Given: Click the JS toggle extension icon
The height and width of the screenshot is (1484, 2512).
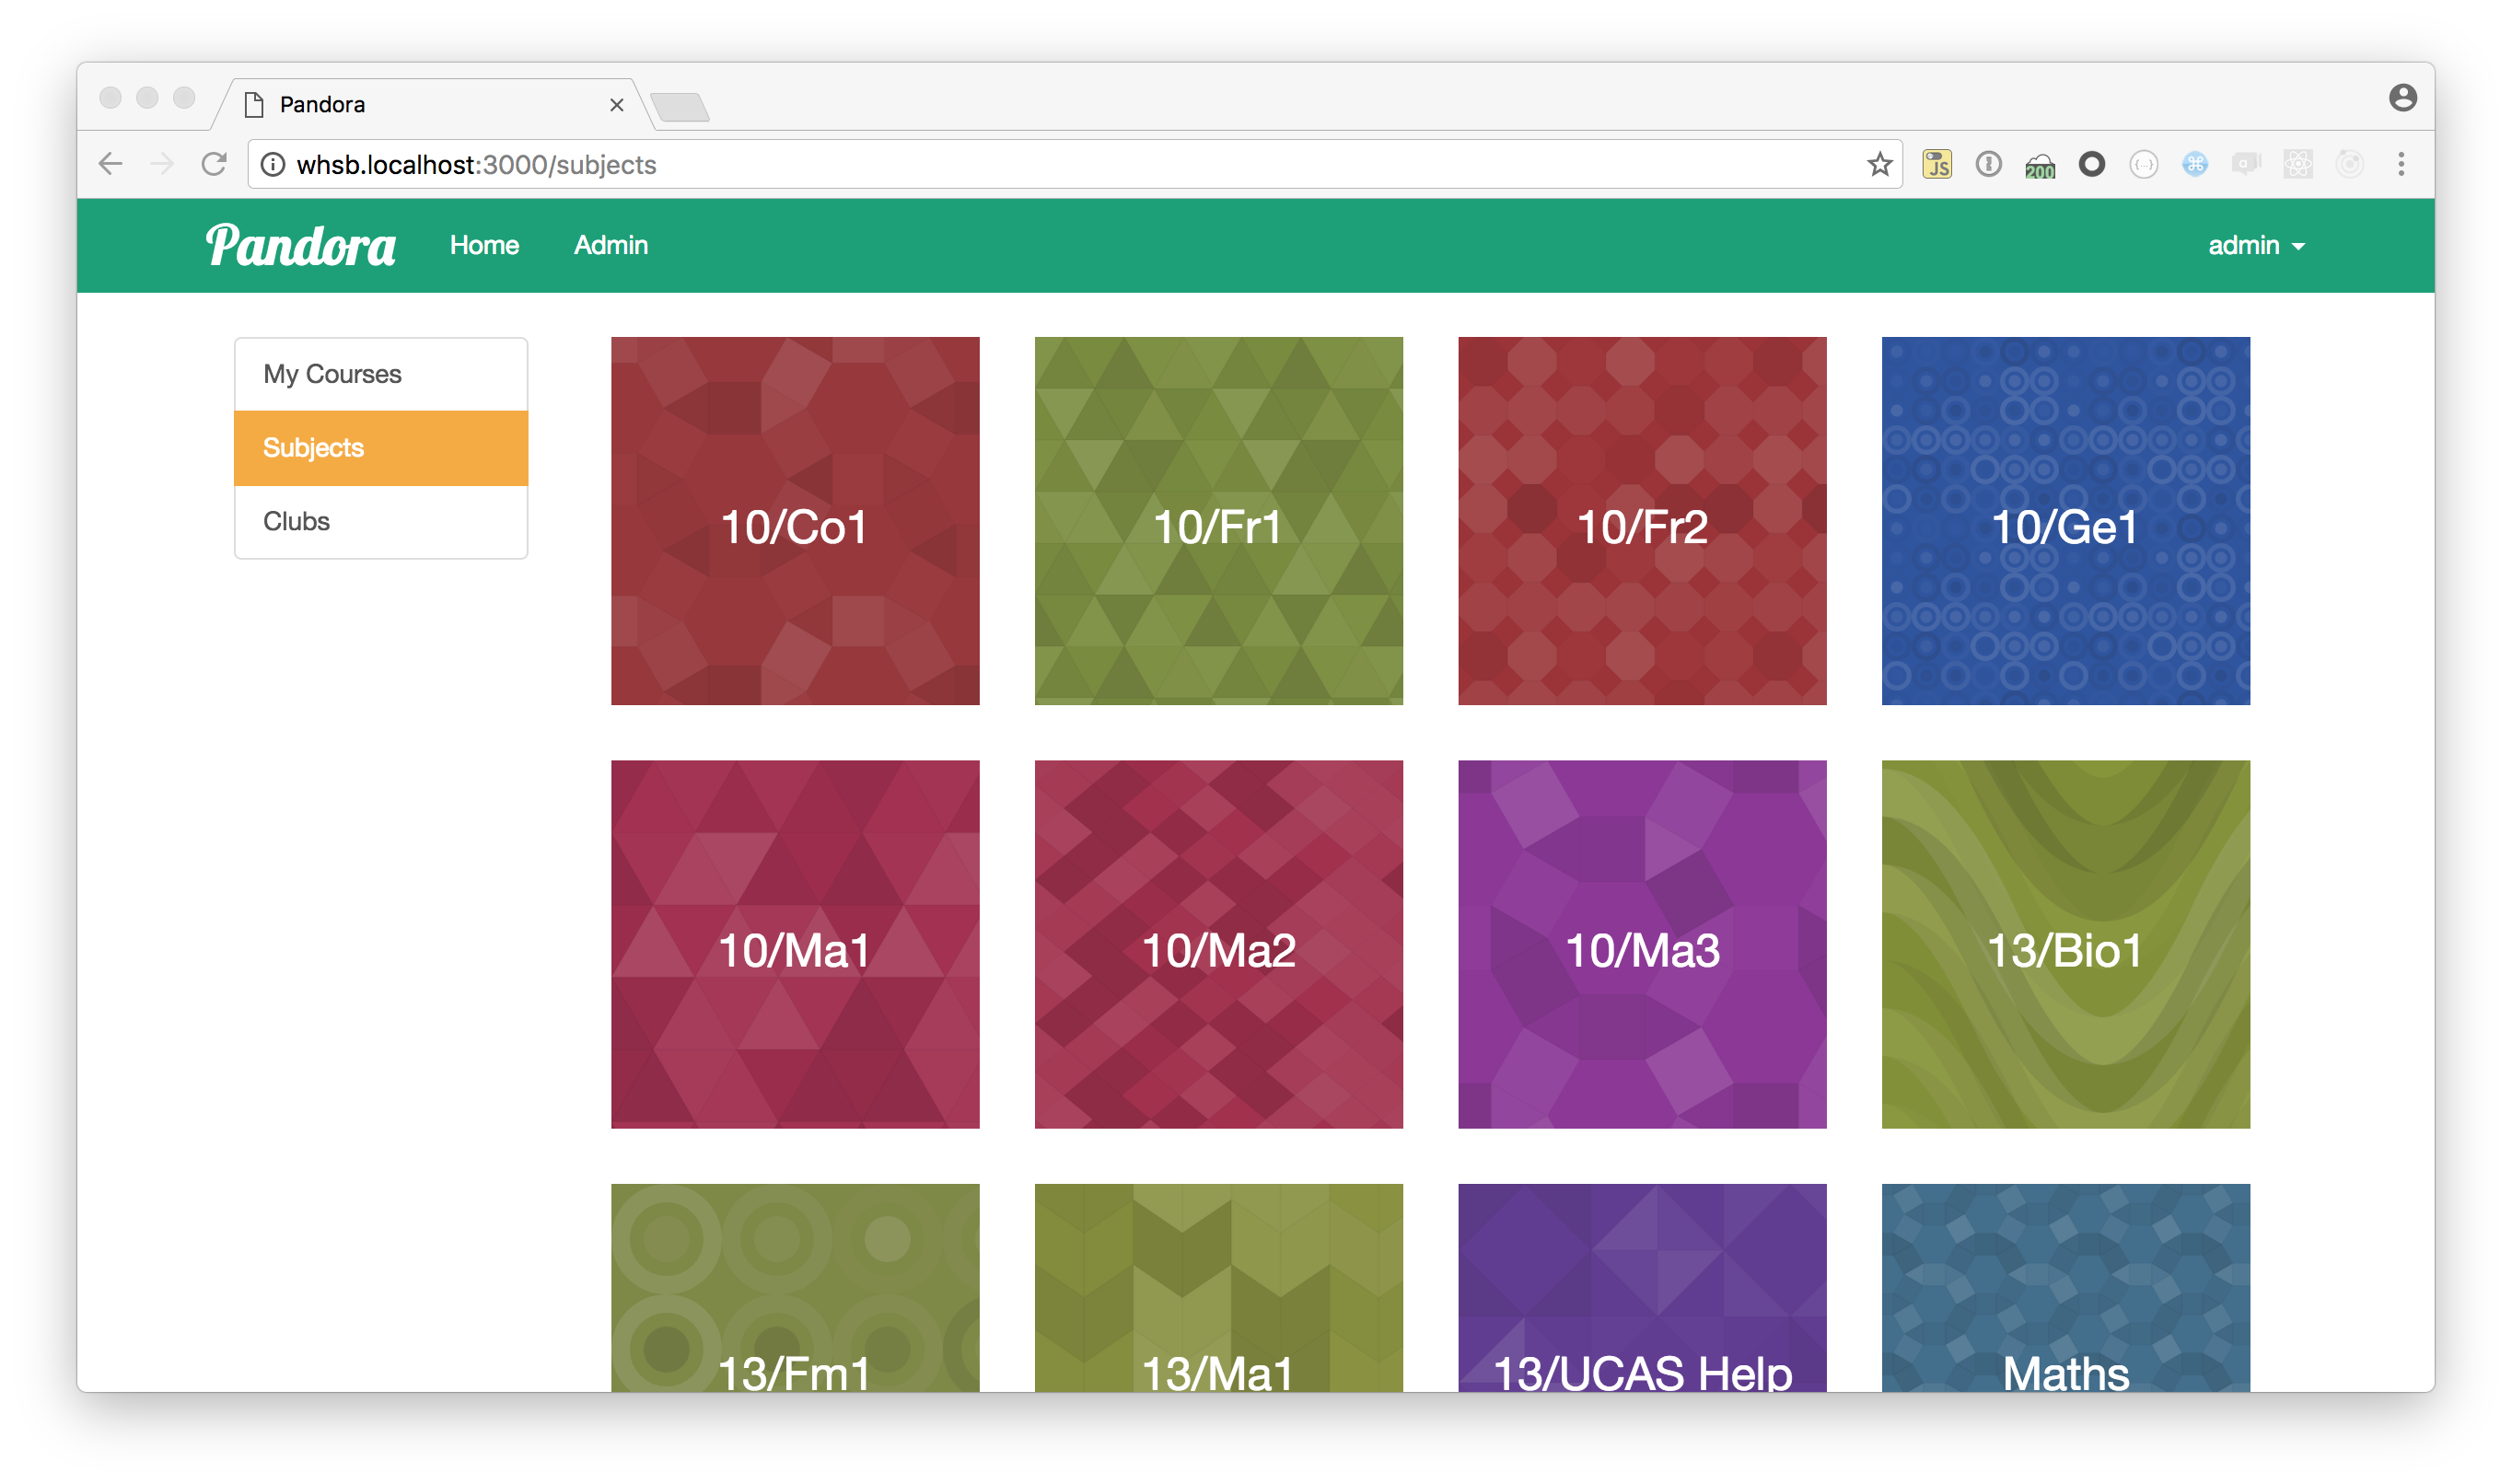Looking at the screenshot, I should pyautogui.click(x=1937, y=164).
